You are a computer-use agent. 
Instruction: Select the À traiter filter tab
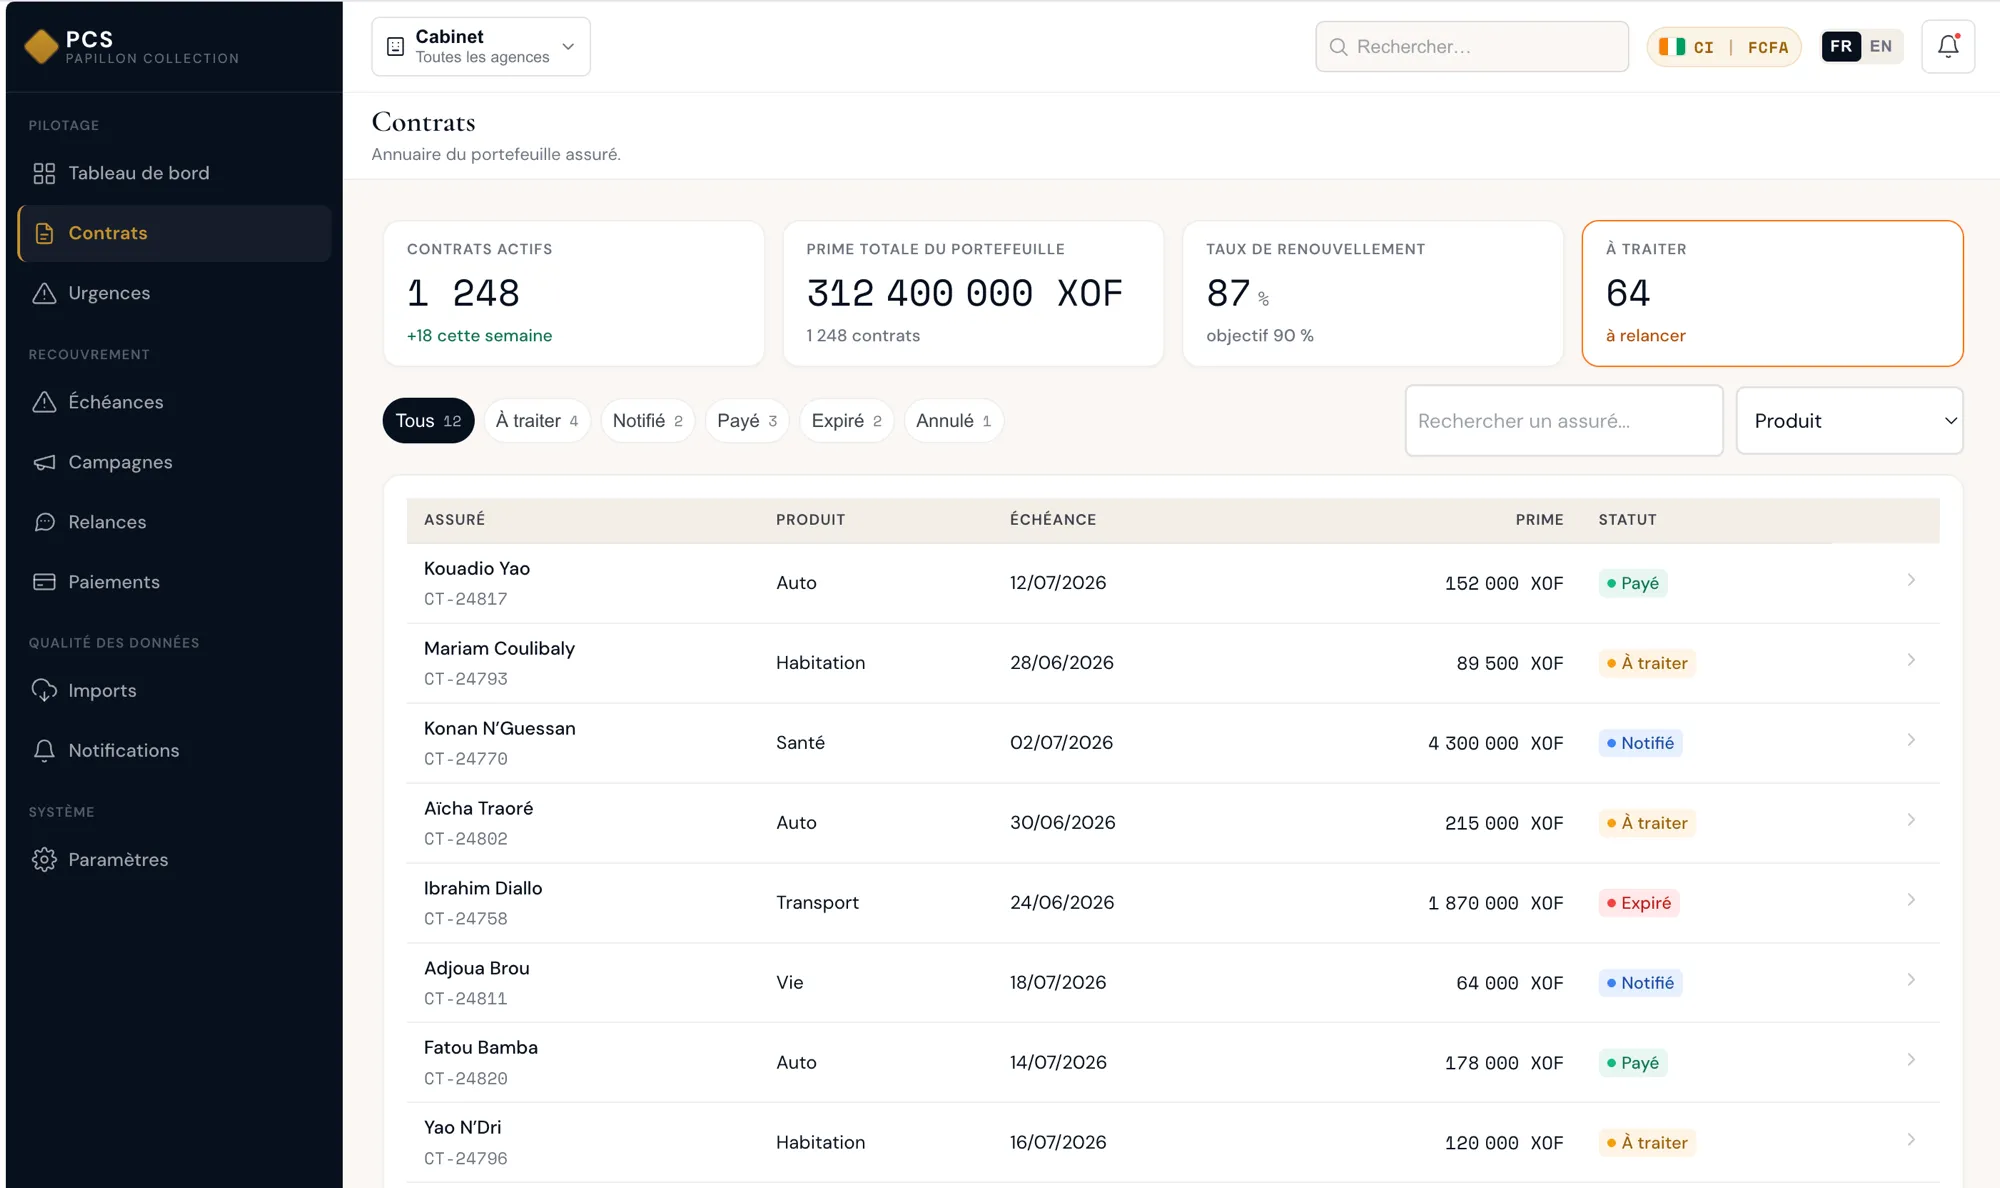537,421
